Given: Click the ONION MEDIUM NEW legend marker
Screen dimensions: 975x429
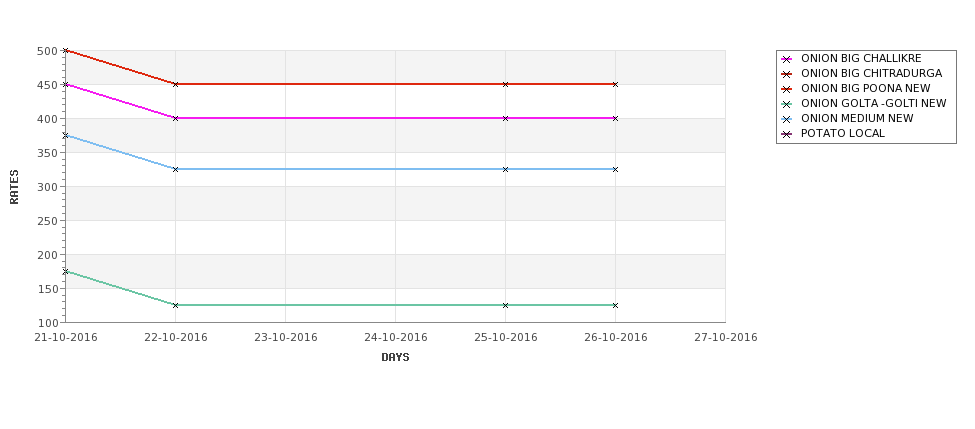Looking at the screenshot, I should pyautogui.click(x=787, y=119).
